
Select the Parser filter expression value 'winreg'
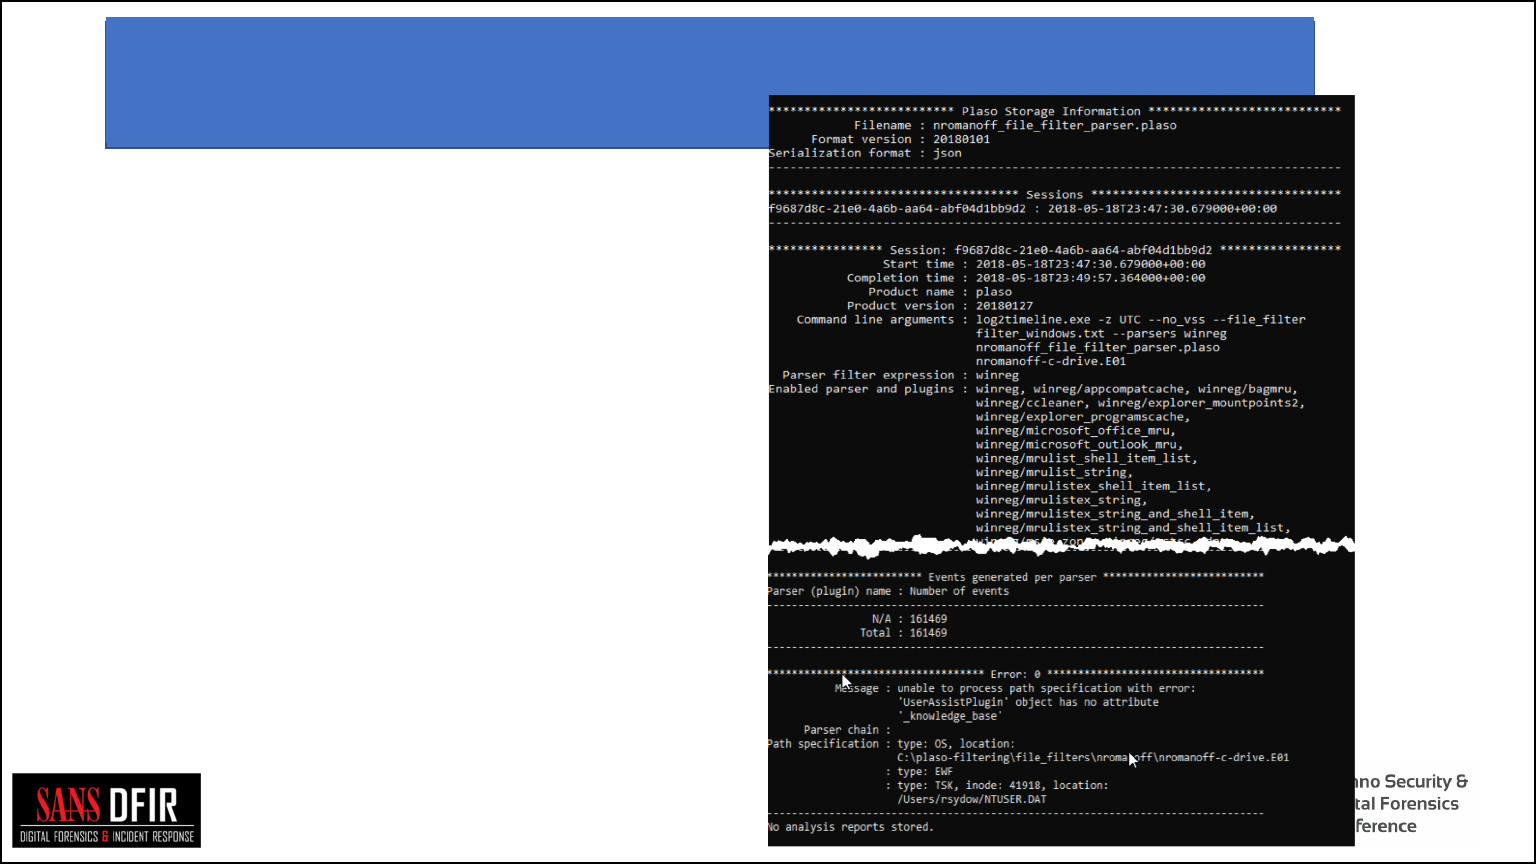(997, 375)
